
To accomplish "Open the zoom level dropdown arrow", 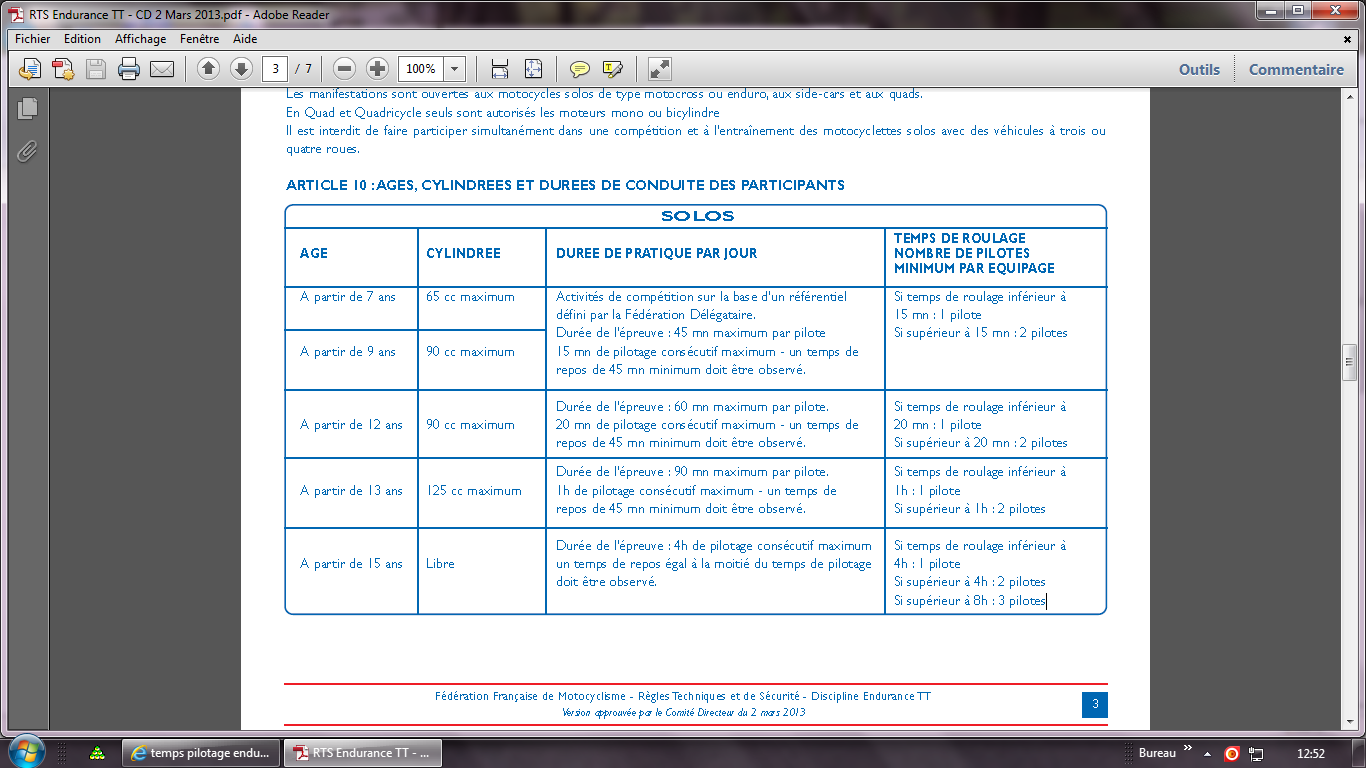I will (x=455, y=69).
